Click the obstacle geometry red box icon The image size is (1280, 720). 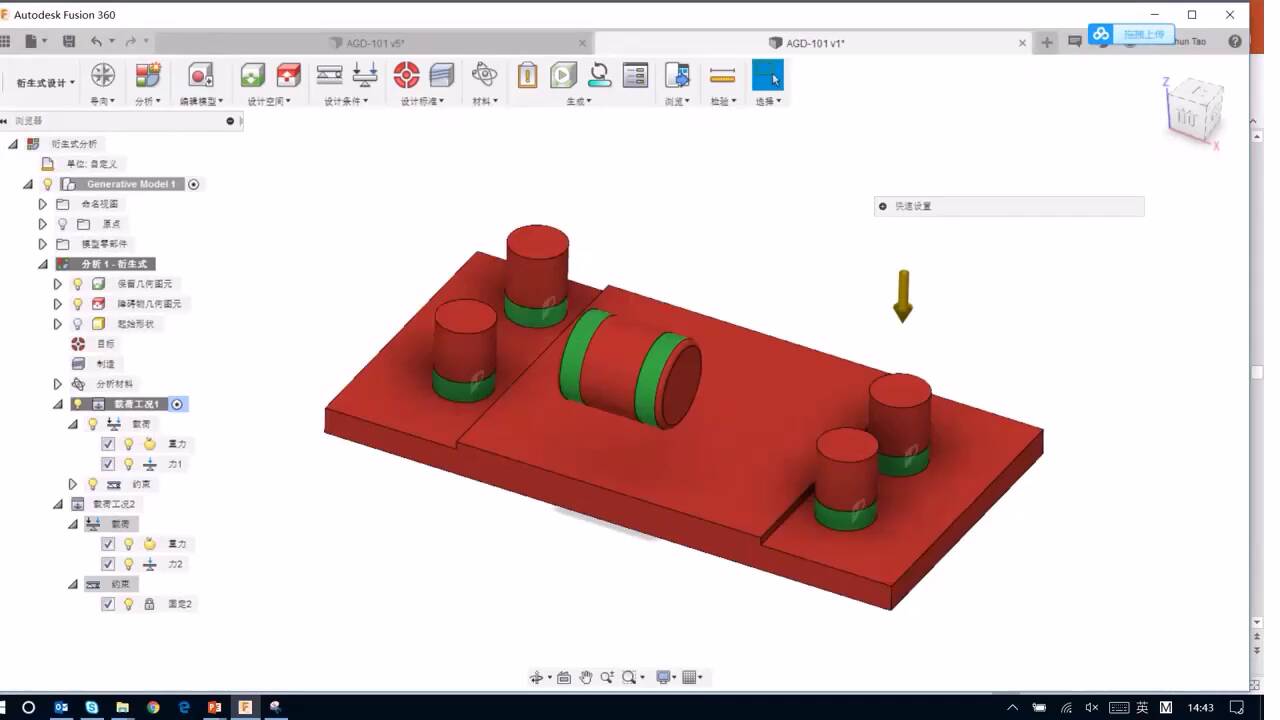point(289,75)
